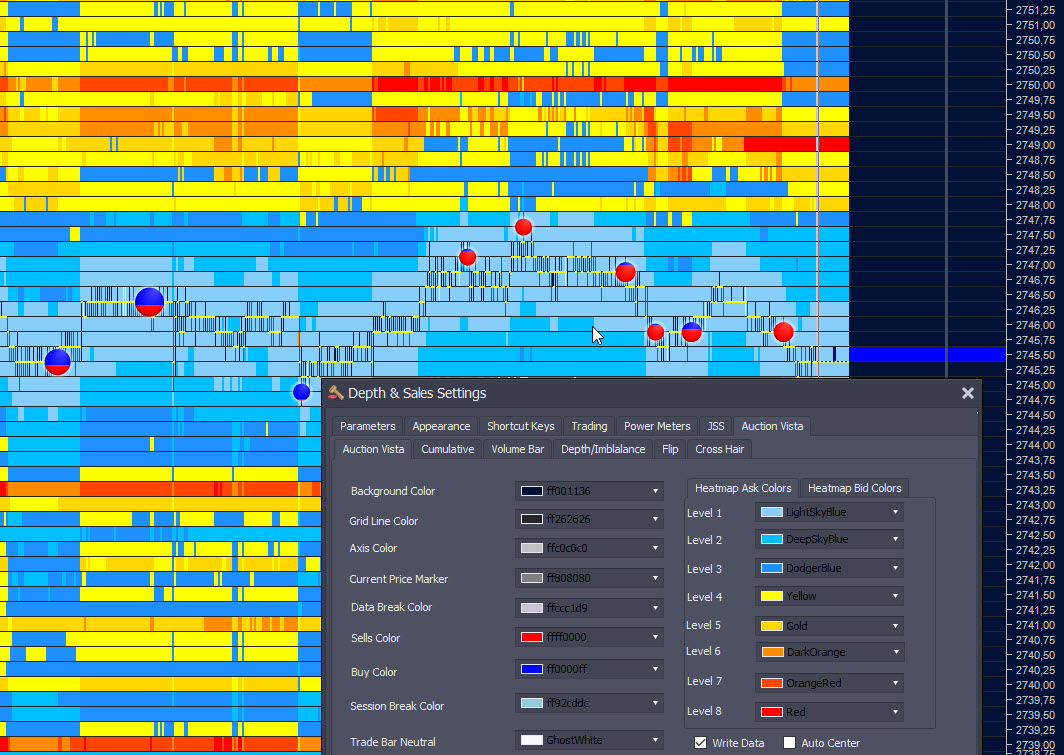Expand the Sells Color dropdown arrow
The image size is (1064, 755).
pos(655,638)
